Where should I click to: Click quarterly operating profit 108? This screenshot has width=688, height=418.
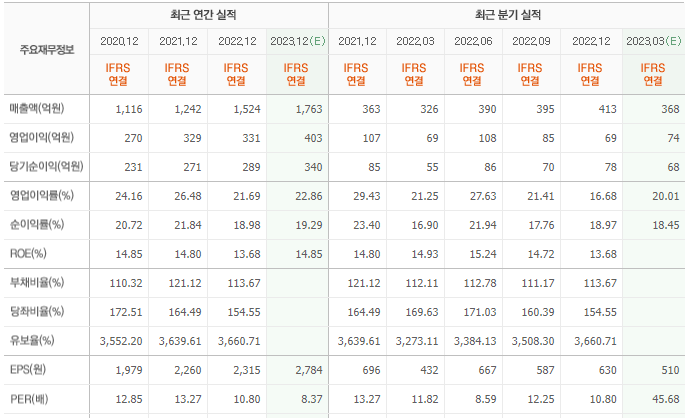click(x=487, y=138)
